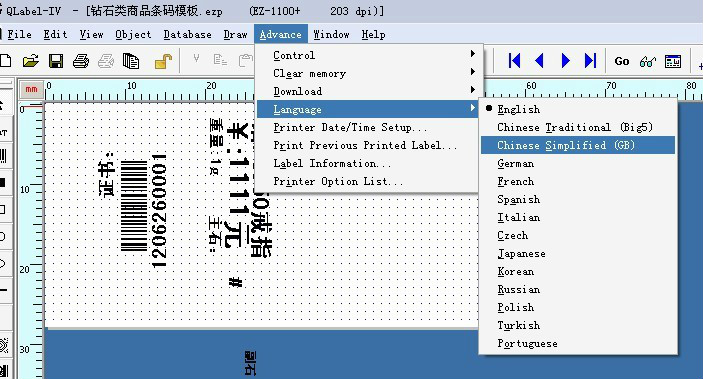703x379 pixels.
Task: Open Printer Option List
Action: tap(369, 181)
